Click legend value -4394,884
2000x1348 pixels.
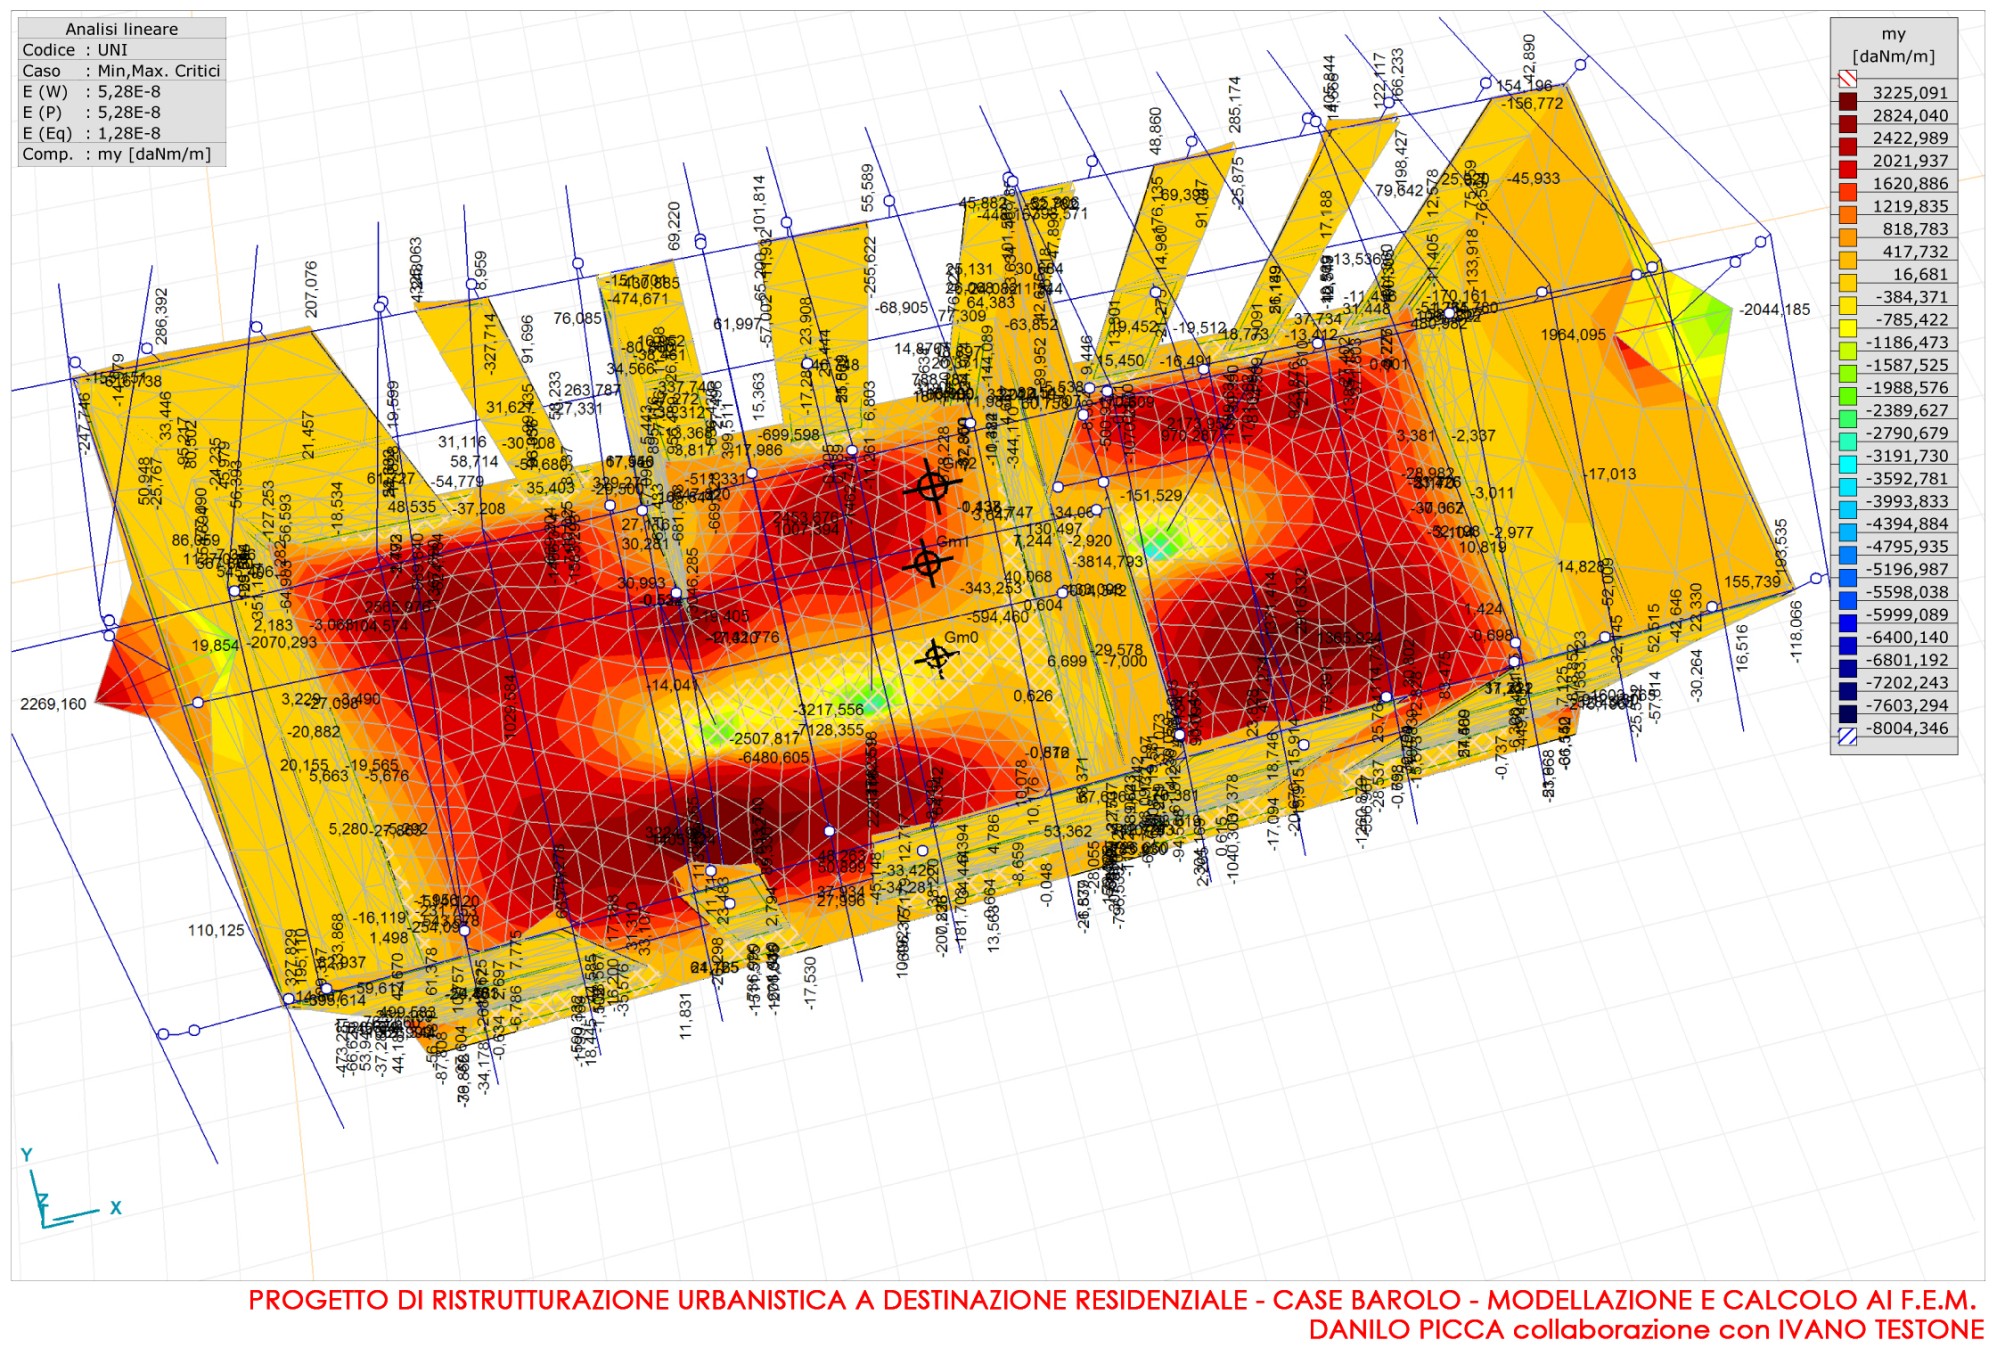1907,524
